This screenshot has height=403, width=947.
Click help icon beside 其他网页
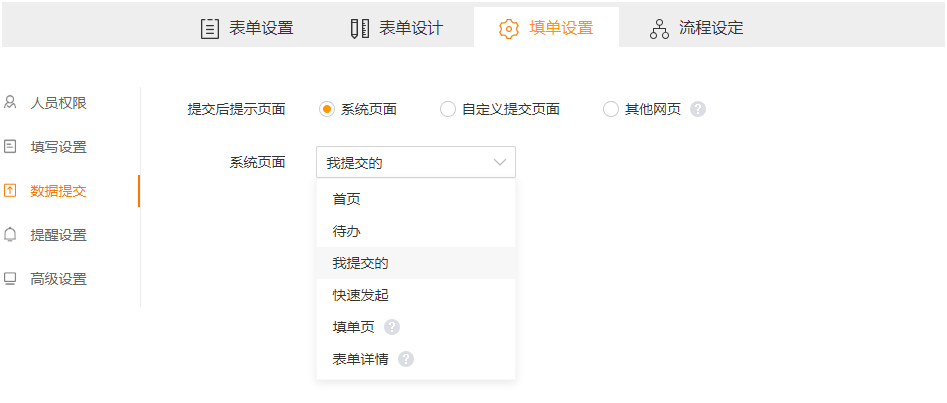tap(698, 109)
